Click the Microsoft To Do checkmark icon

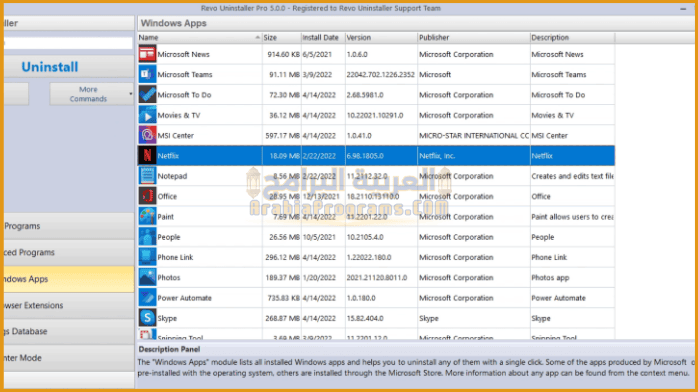click(x=147, y=95)
